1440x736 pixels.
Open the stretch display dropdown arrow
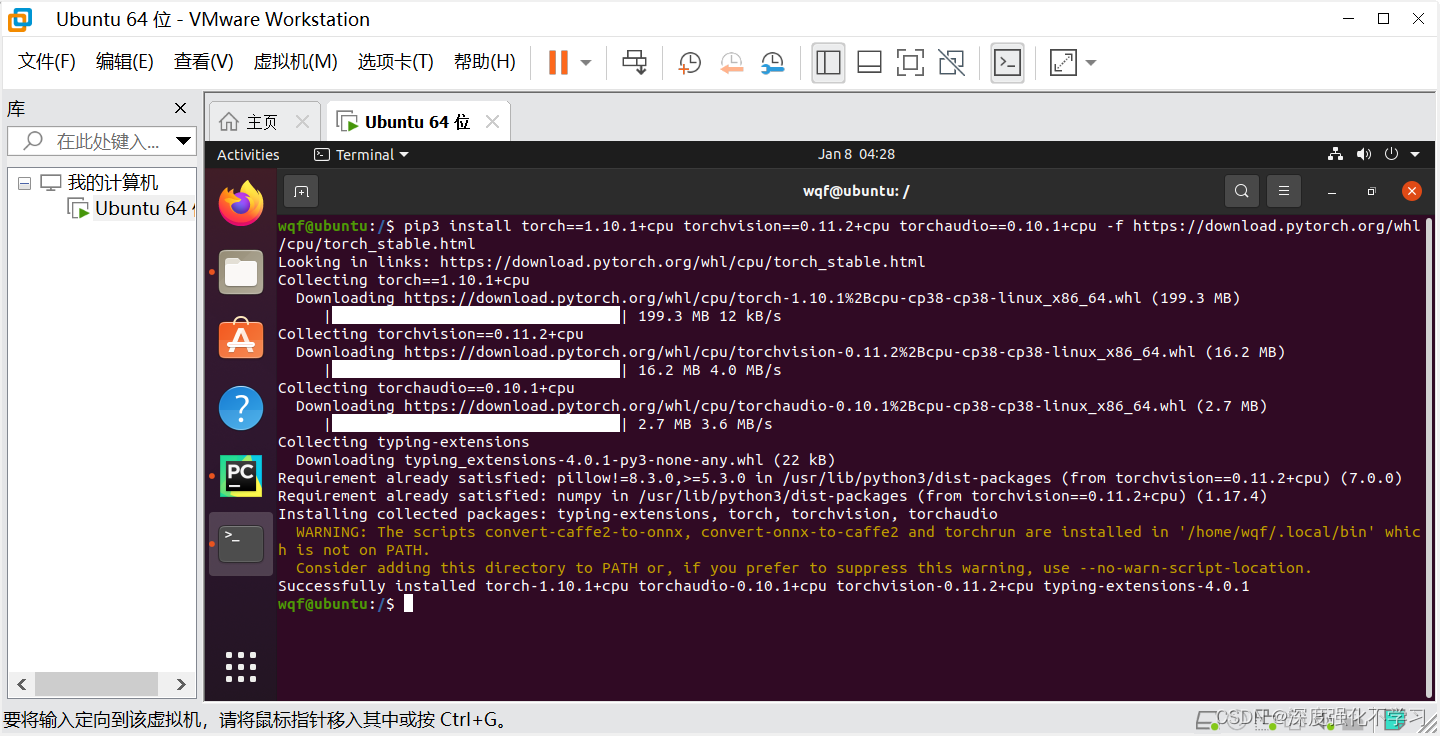[x=1091, y=63]
